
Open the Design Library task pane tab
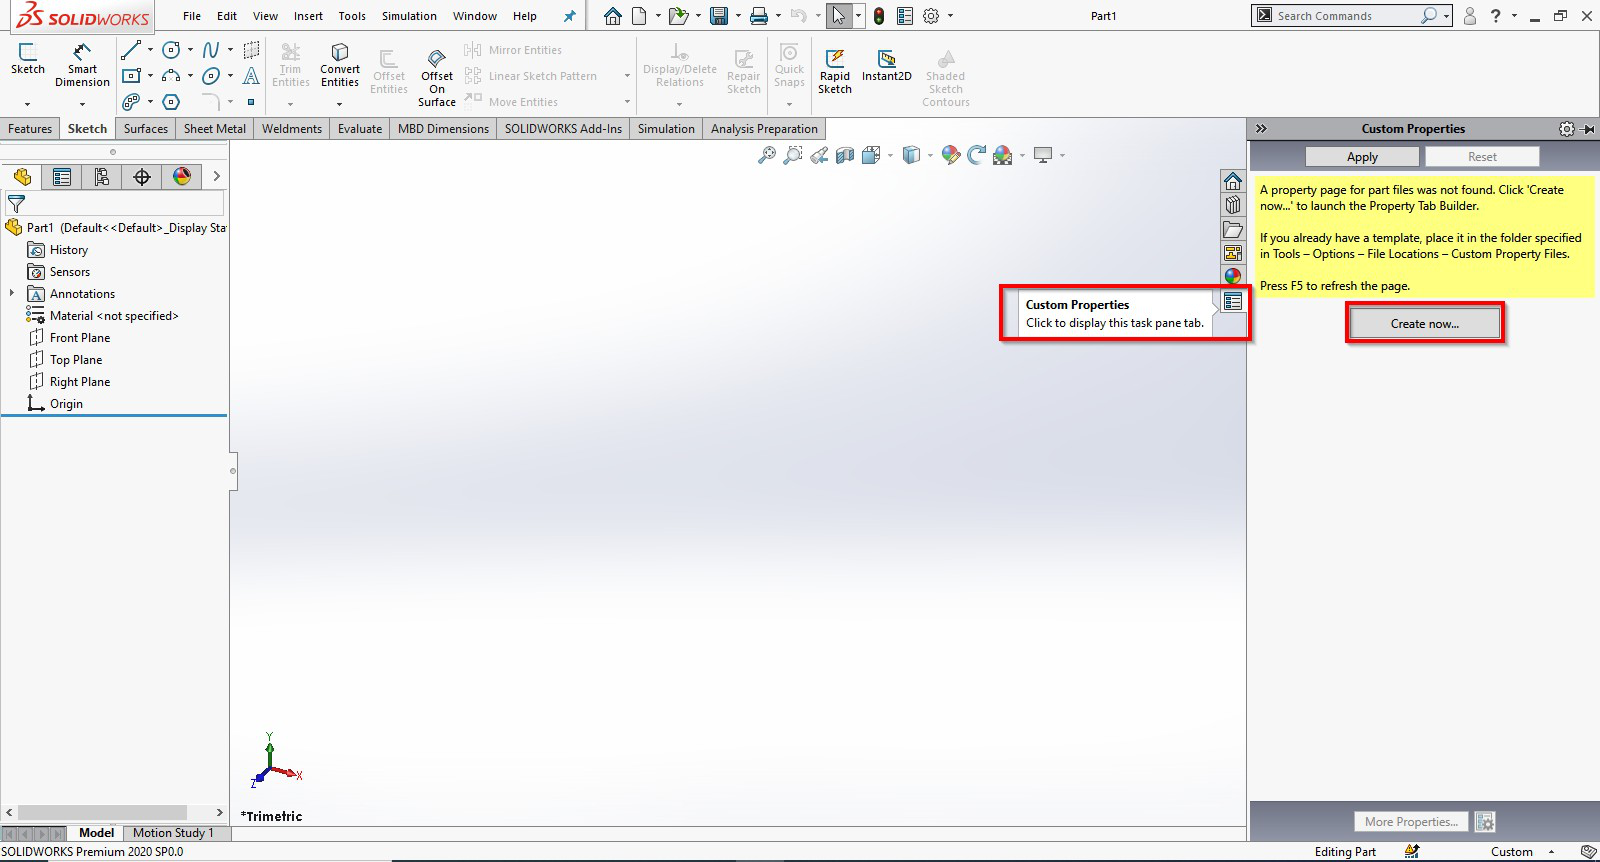(x=1233, y=205)
